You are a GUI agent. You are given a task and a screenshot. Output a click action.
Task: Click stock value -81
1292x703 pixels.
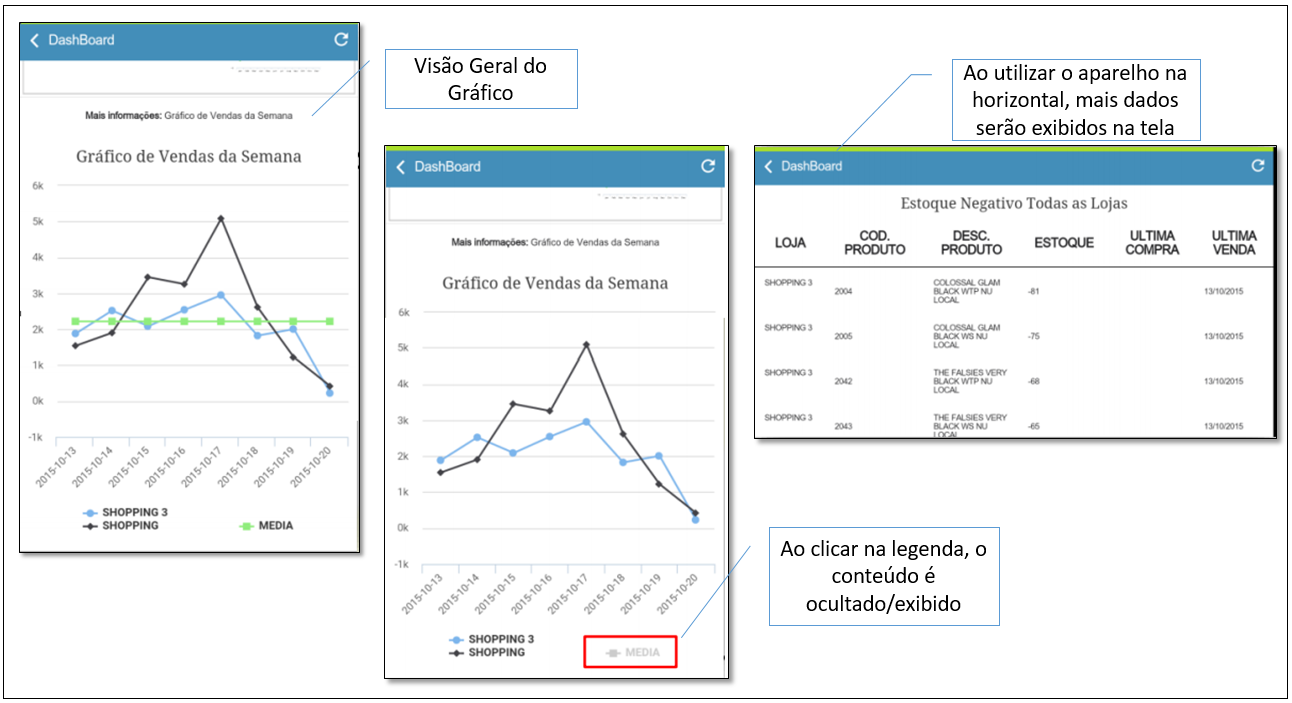1034,291
